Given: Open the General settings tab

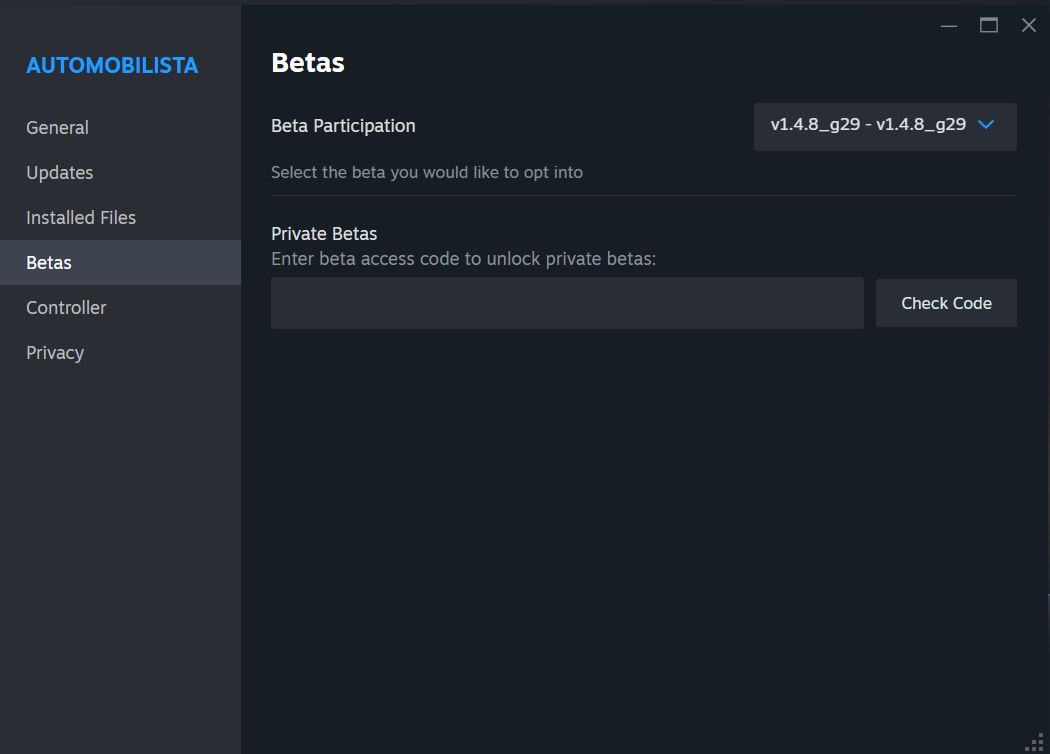Looking at the screenshot, I should 57,128.
